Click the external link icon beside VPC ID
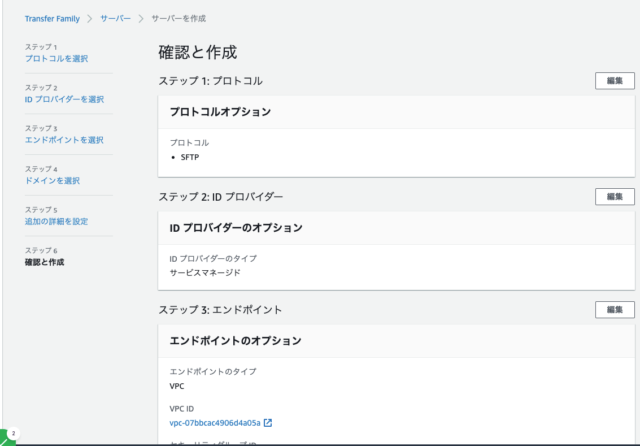The image size is (640, 446). point(268,423)
